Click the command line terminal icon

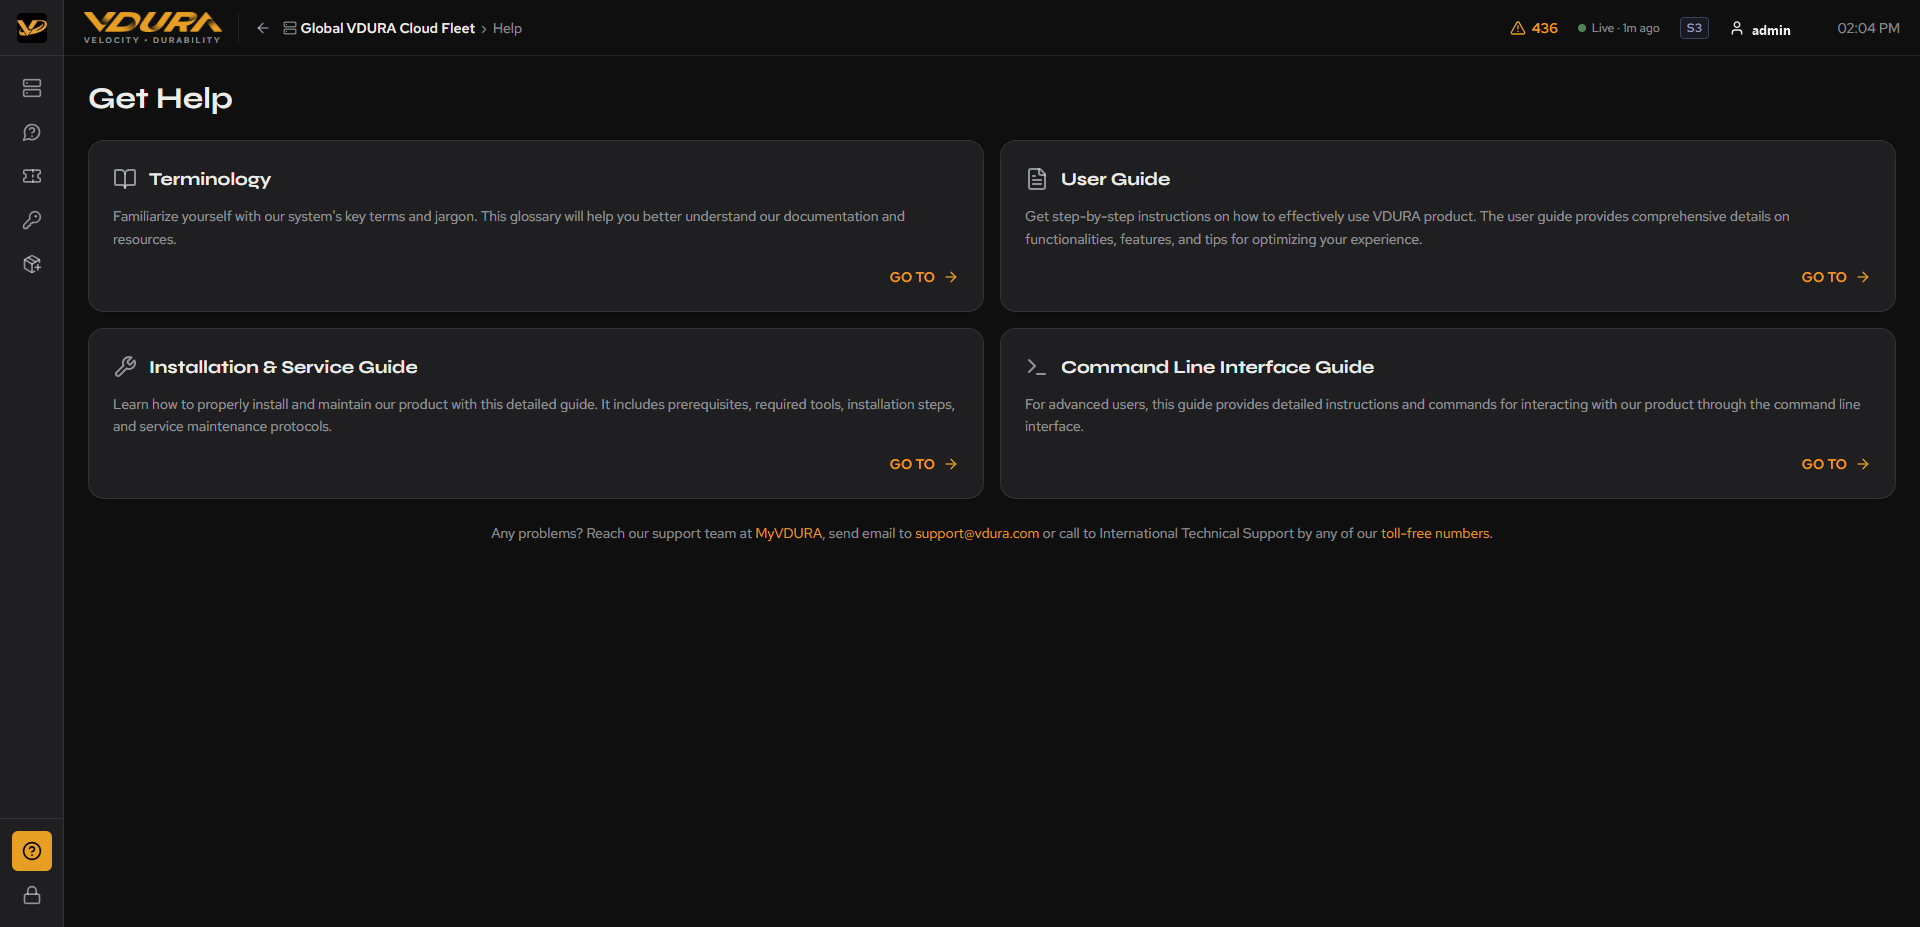1037,367
